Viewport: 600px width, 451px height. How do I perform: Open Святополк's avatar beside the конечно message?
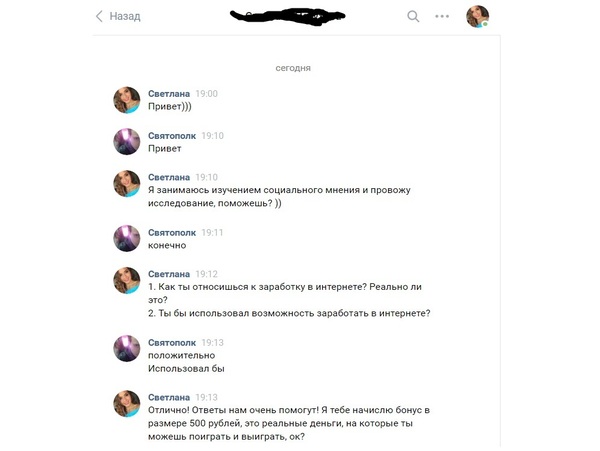pos(127,238)
